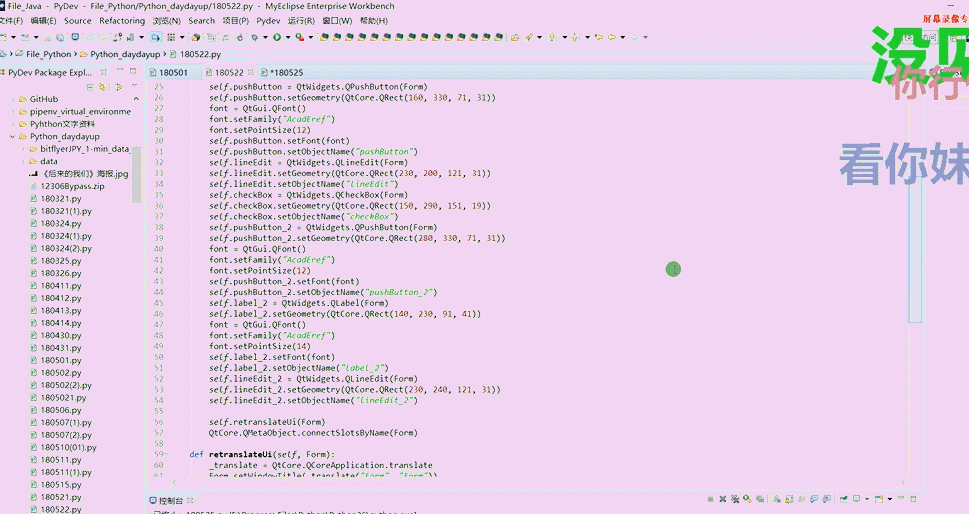
Task: Expand the pipenv_virtual_environme project
Action: 13,111
